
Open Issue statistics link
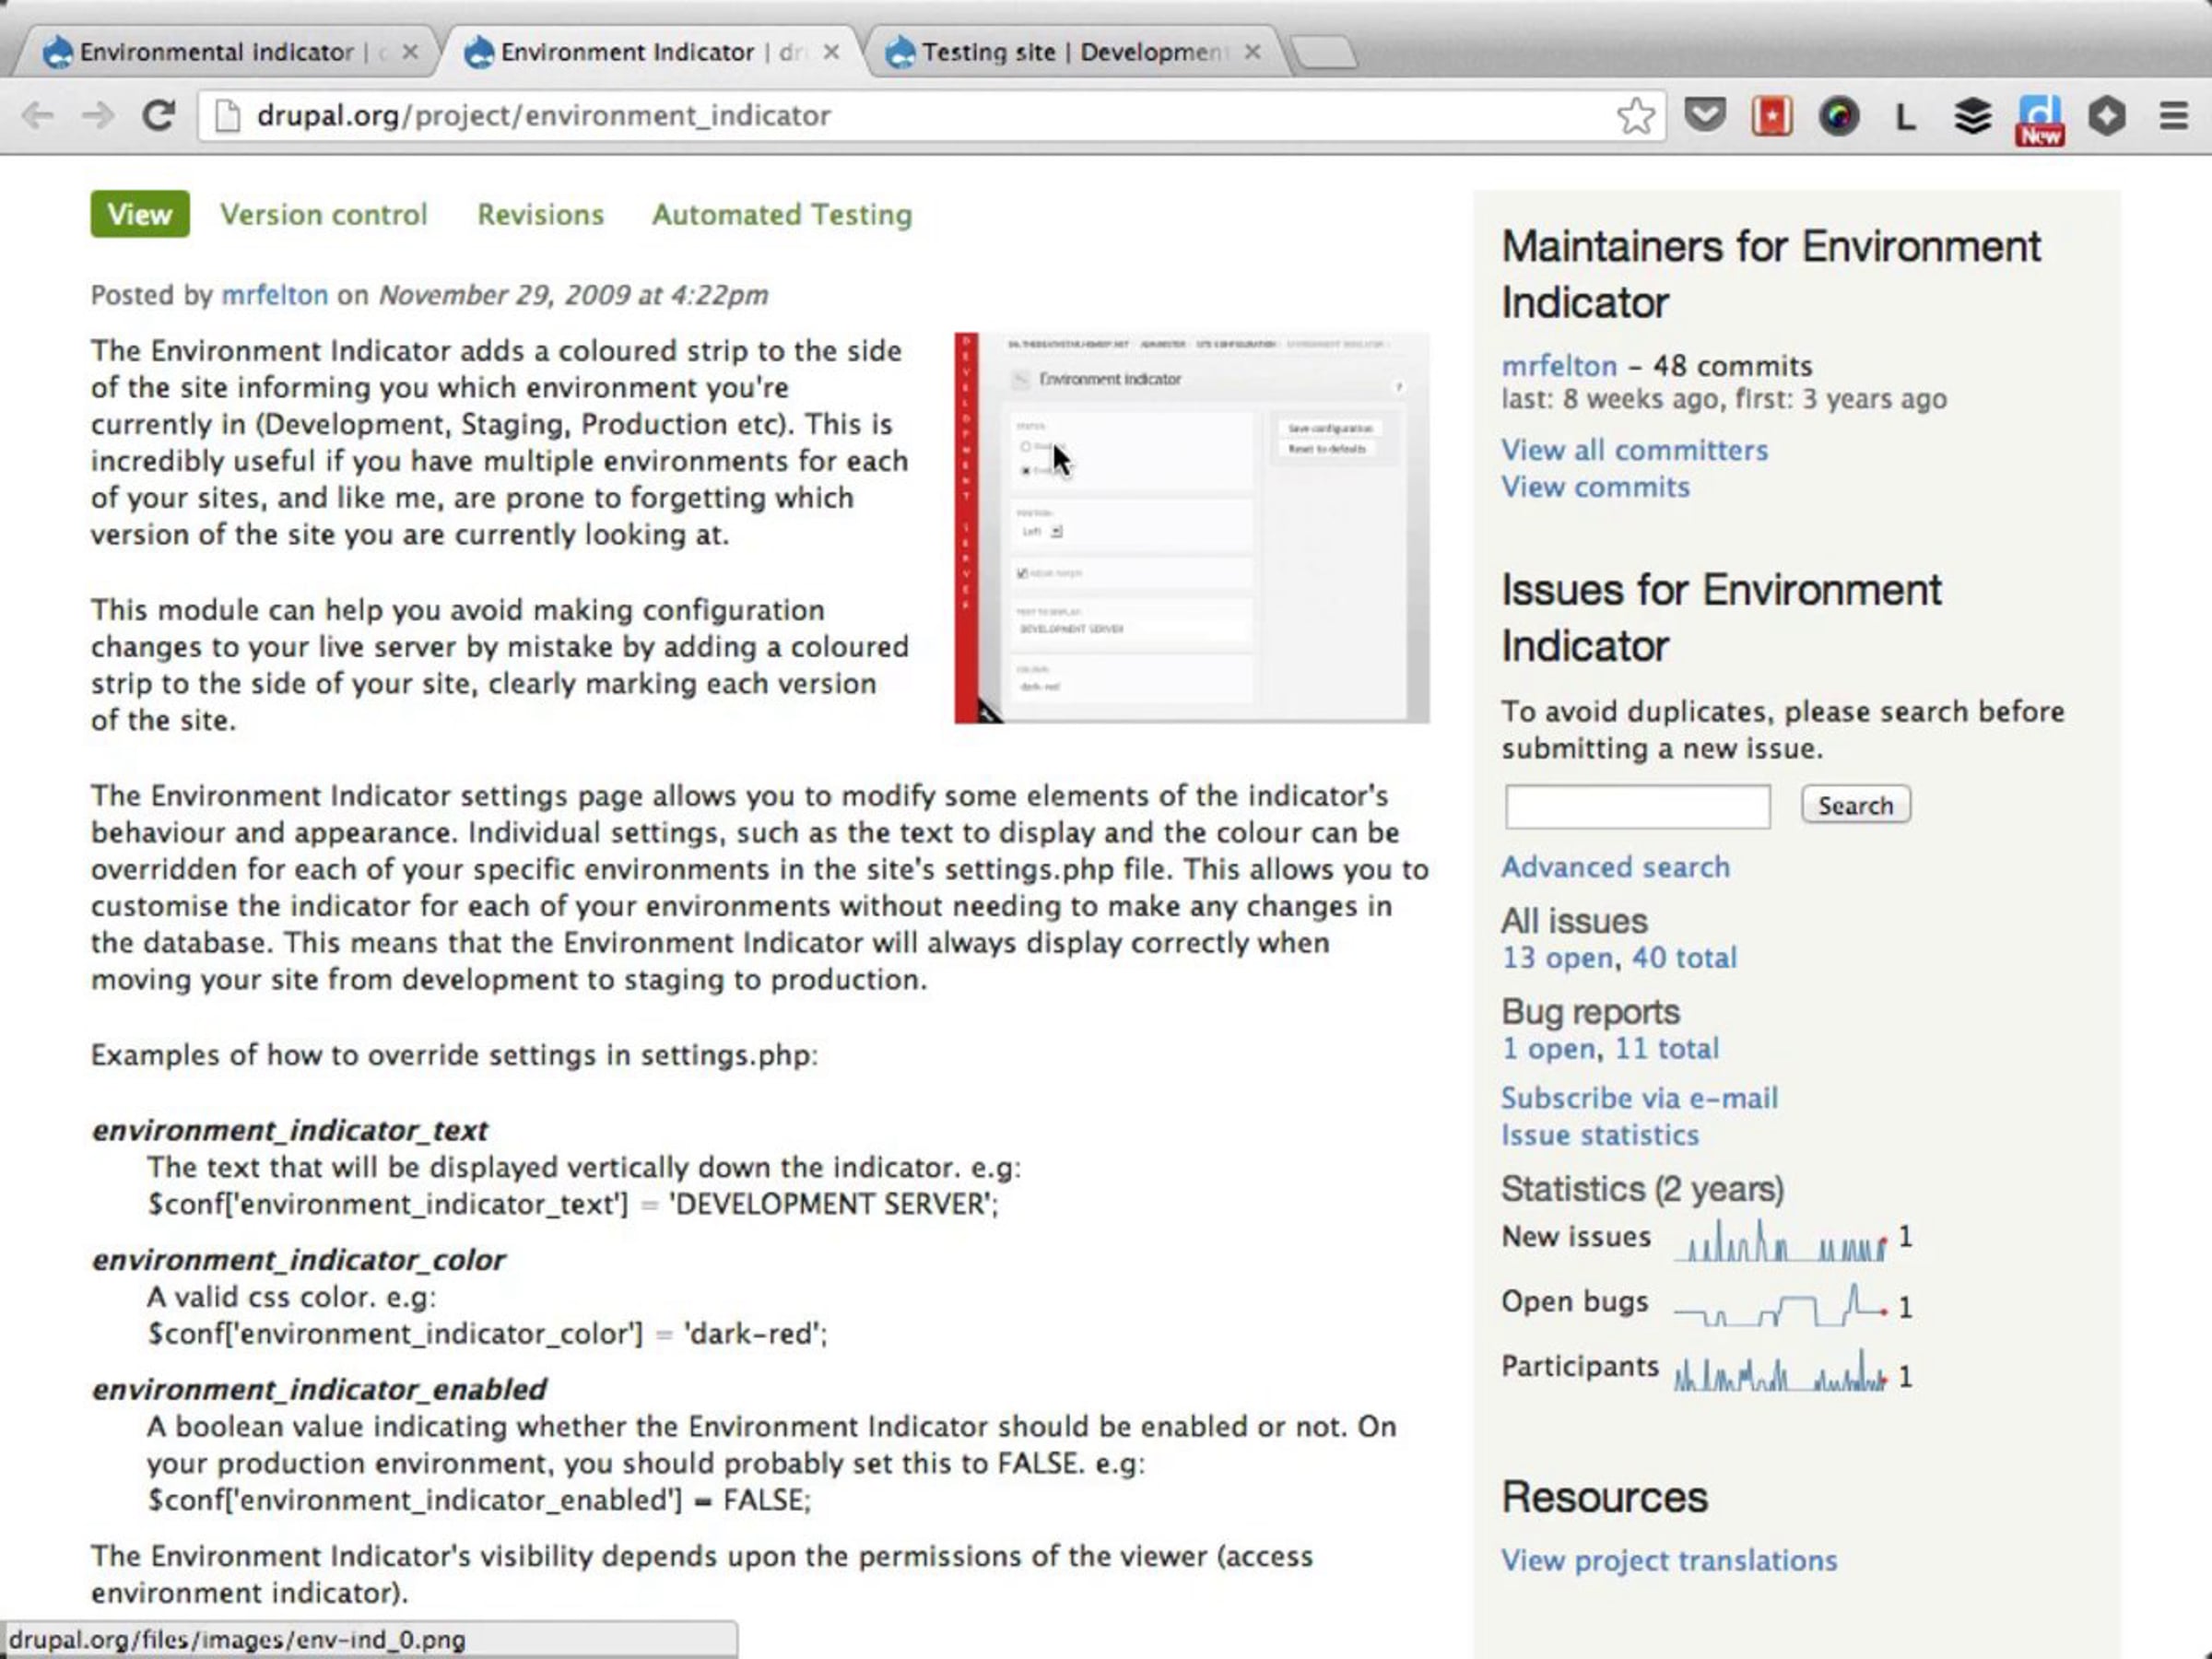tap(1600, 1135)
